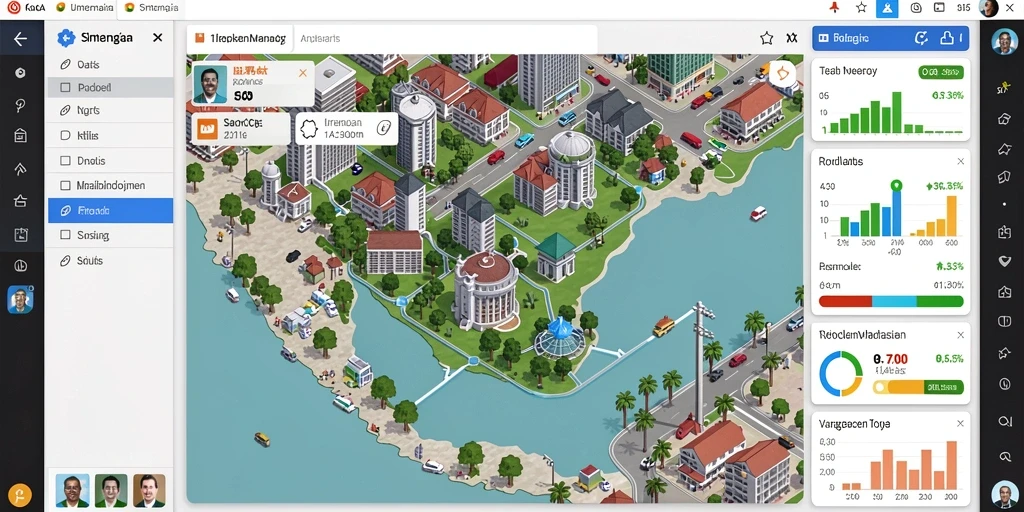1024x512 pixels.
Task: Click the avatar in the left dark sidebar
Action: point(20,300)
